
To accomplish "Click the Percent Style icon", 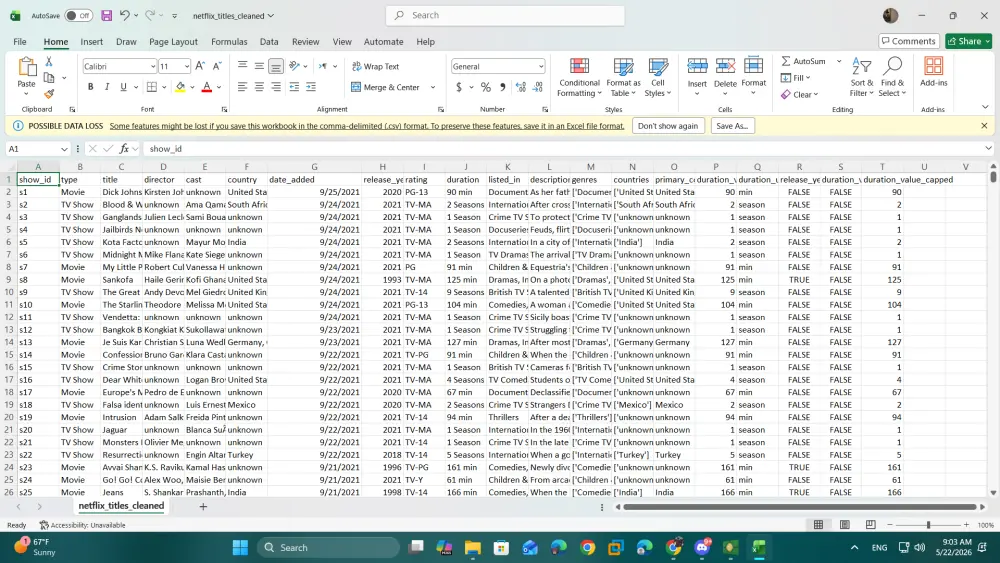I will [x=486, y=87].
